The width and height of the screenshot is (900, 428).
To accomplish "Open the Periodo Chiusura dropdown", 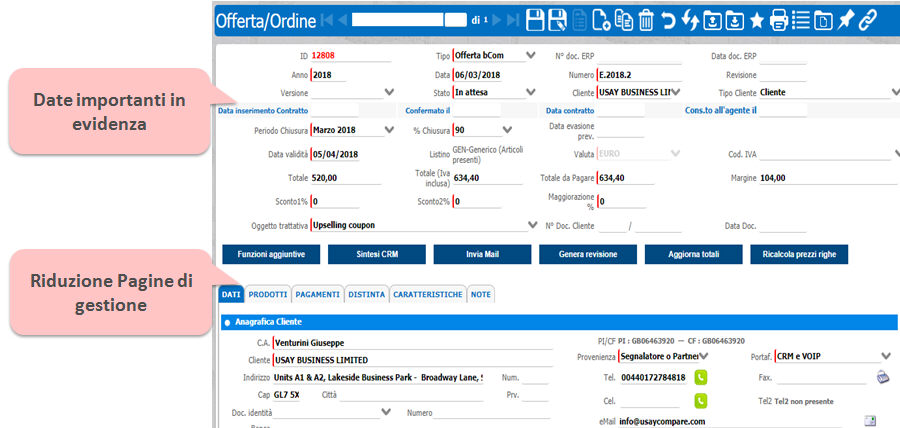I will point(389,130).
